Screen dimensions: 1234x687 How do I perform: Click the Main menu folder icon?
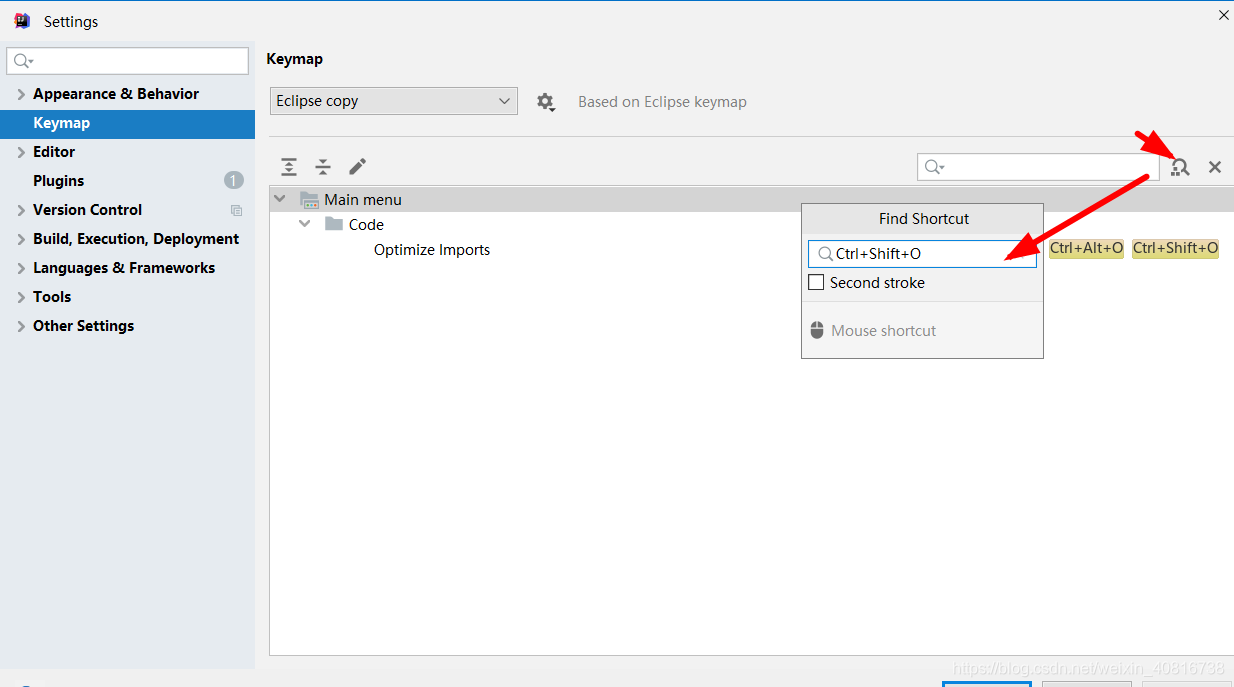point(310,200)
